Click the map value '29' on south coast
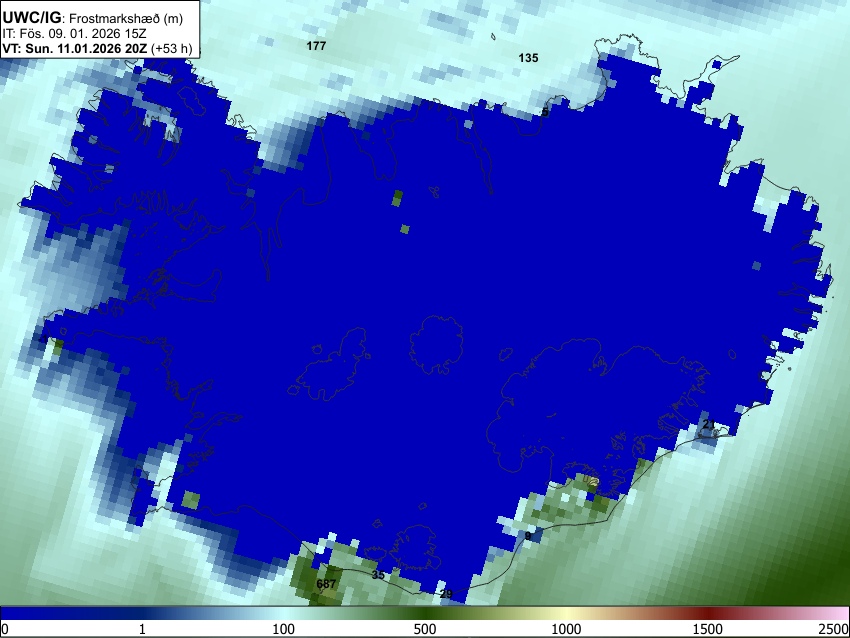850x638 pixels. click(446, 594)
